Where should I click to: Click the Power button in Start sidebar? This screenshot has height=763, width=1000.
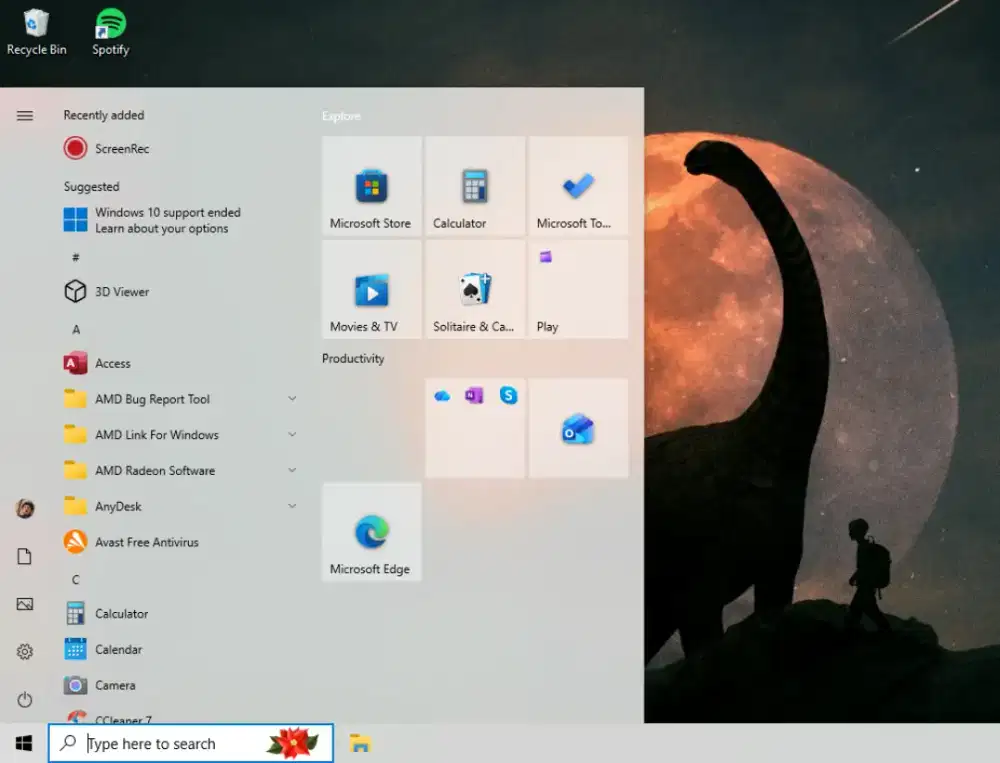tap(25, 699)
